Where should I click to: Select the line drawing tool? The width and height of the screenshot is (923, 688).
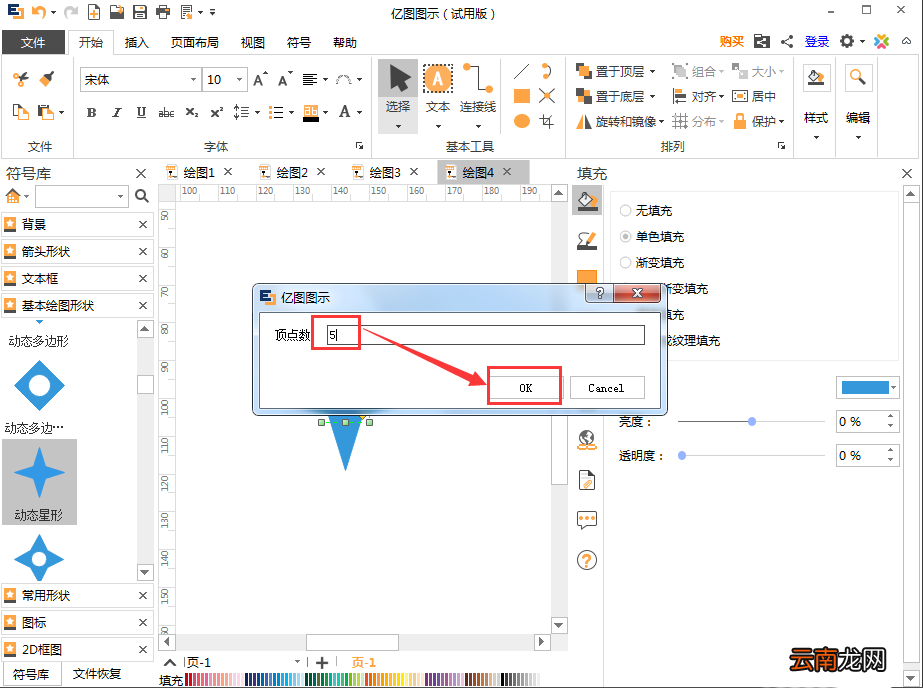click(522, 72)
